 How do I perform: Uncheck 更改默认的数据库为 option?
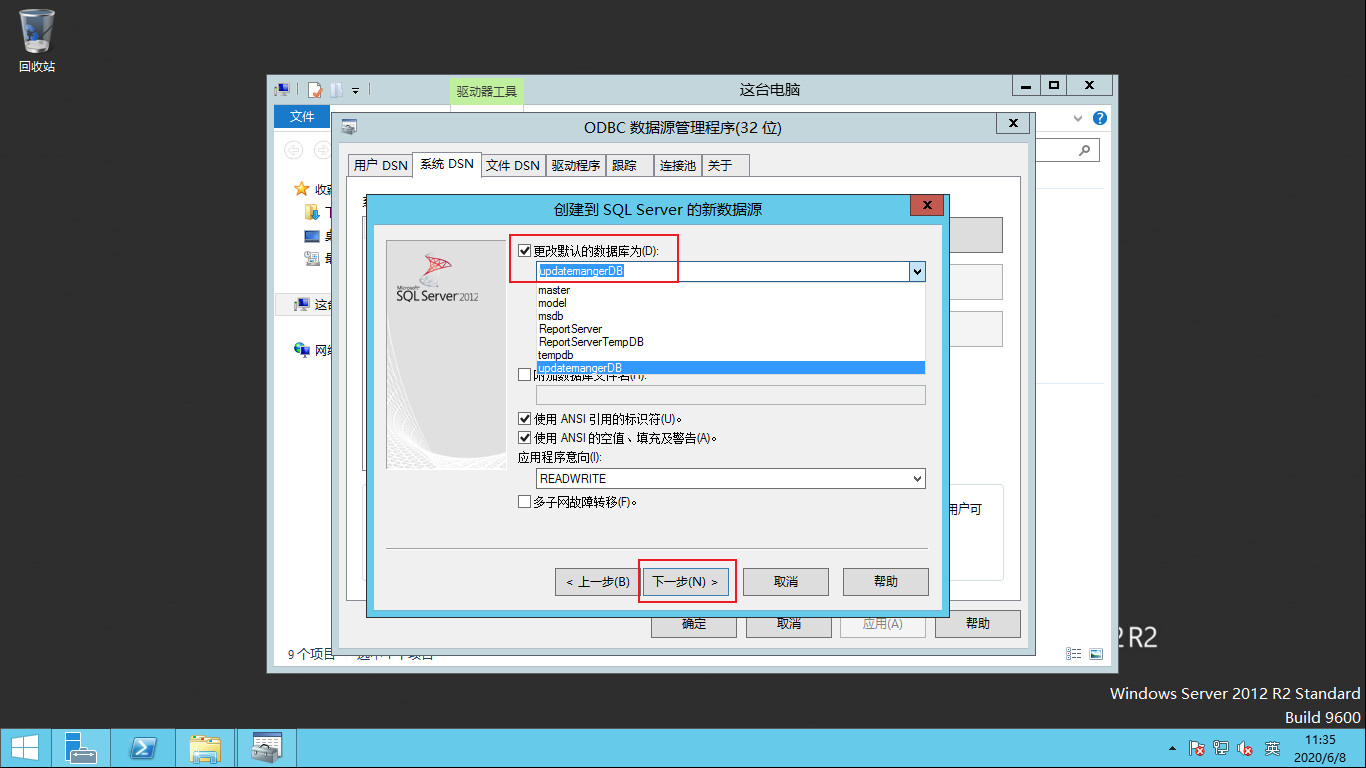coord(525,250)
